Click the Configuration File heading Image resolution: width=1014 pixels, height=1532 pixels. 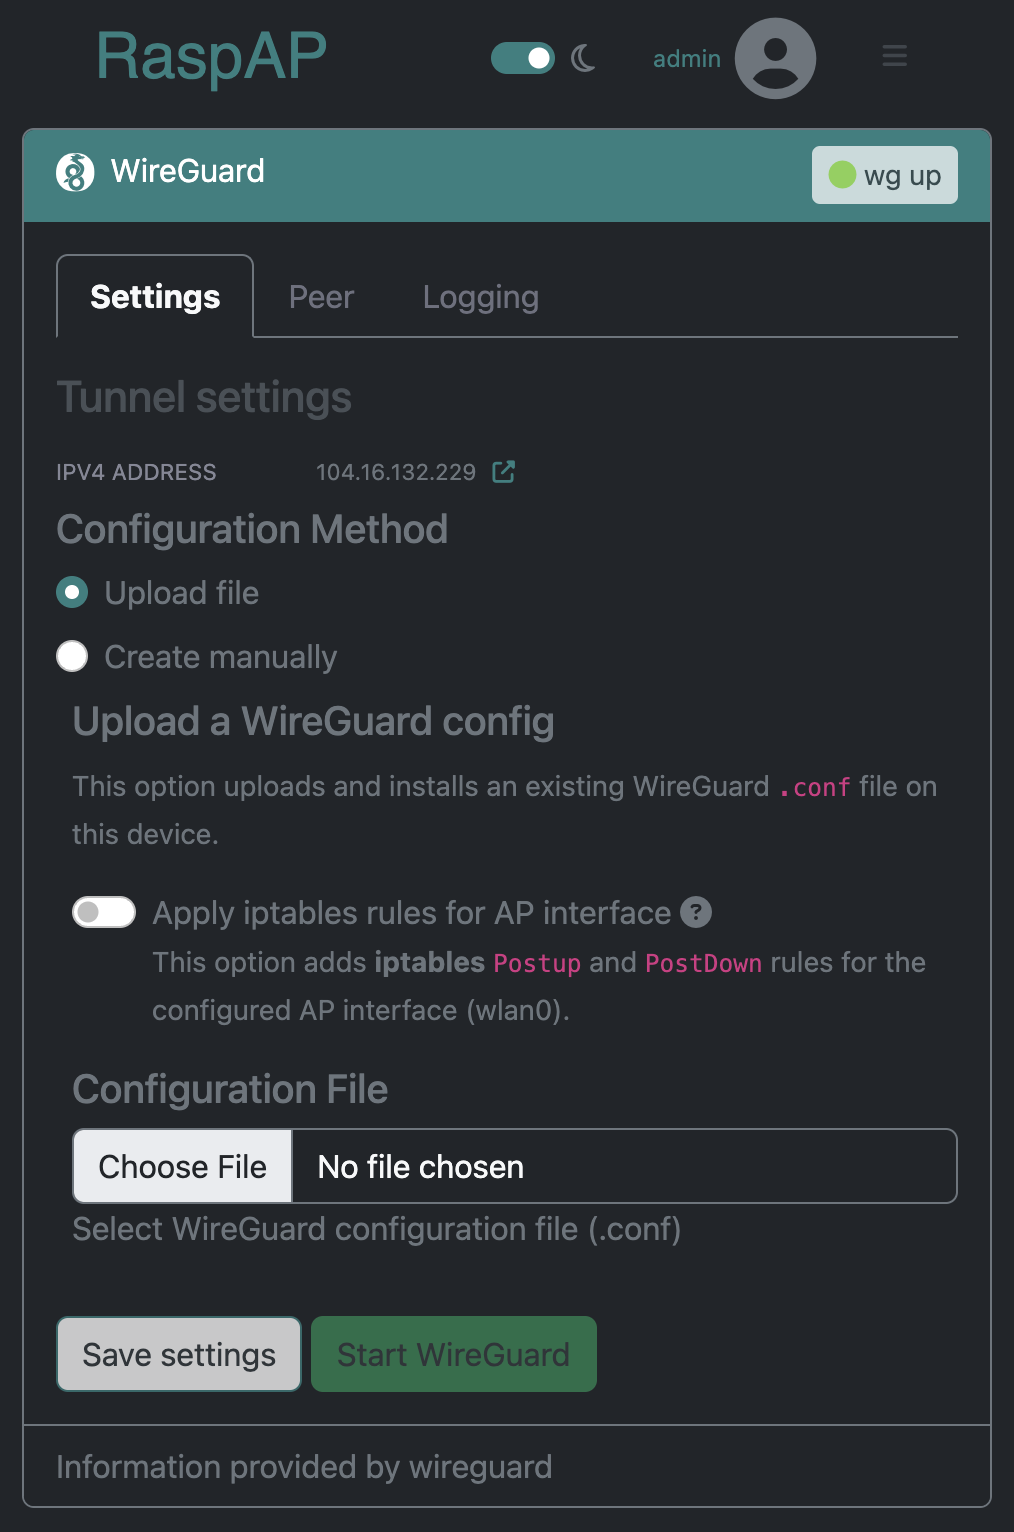[x=230, y=1089]
